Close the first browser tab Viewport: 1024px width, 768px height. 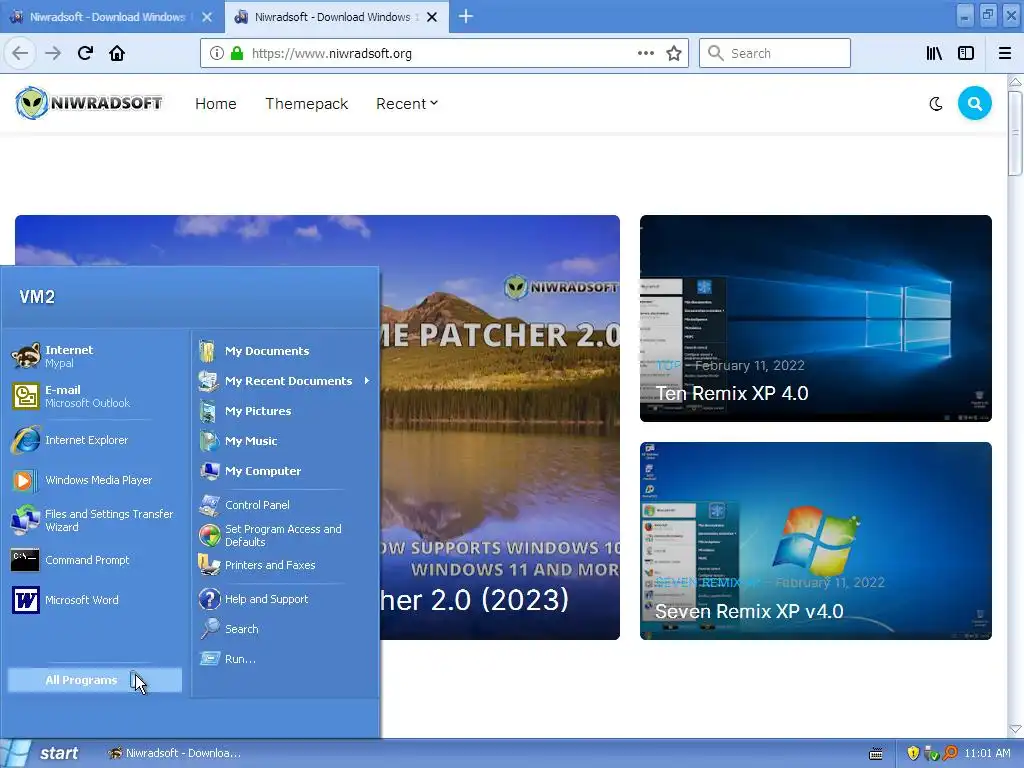(x=207, y=17)
